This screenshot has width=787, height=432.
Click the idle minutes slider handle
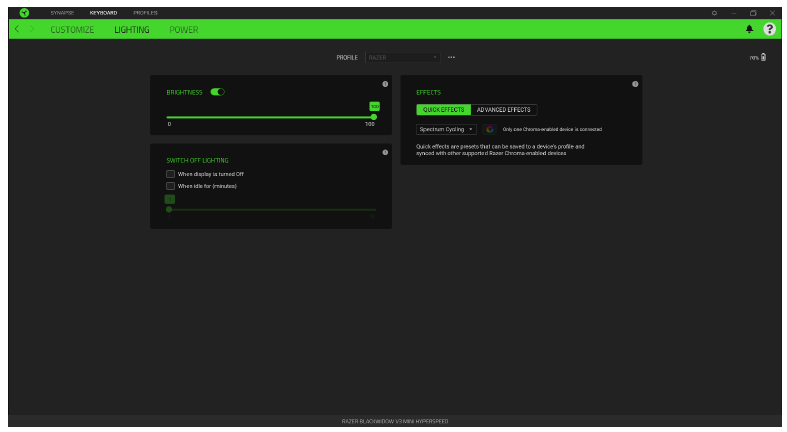coord(169,209)
